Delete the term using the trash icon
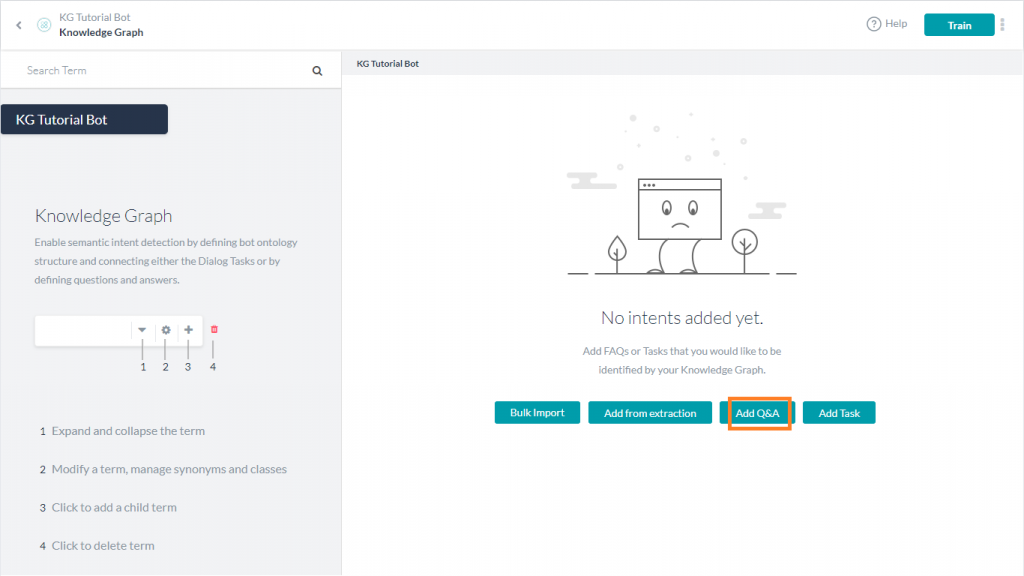Screen dimensions: 1024x576 (x=212, y=330)
